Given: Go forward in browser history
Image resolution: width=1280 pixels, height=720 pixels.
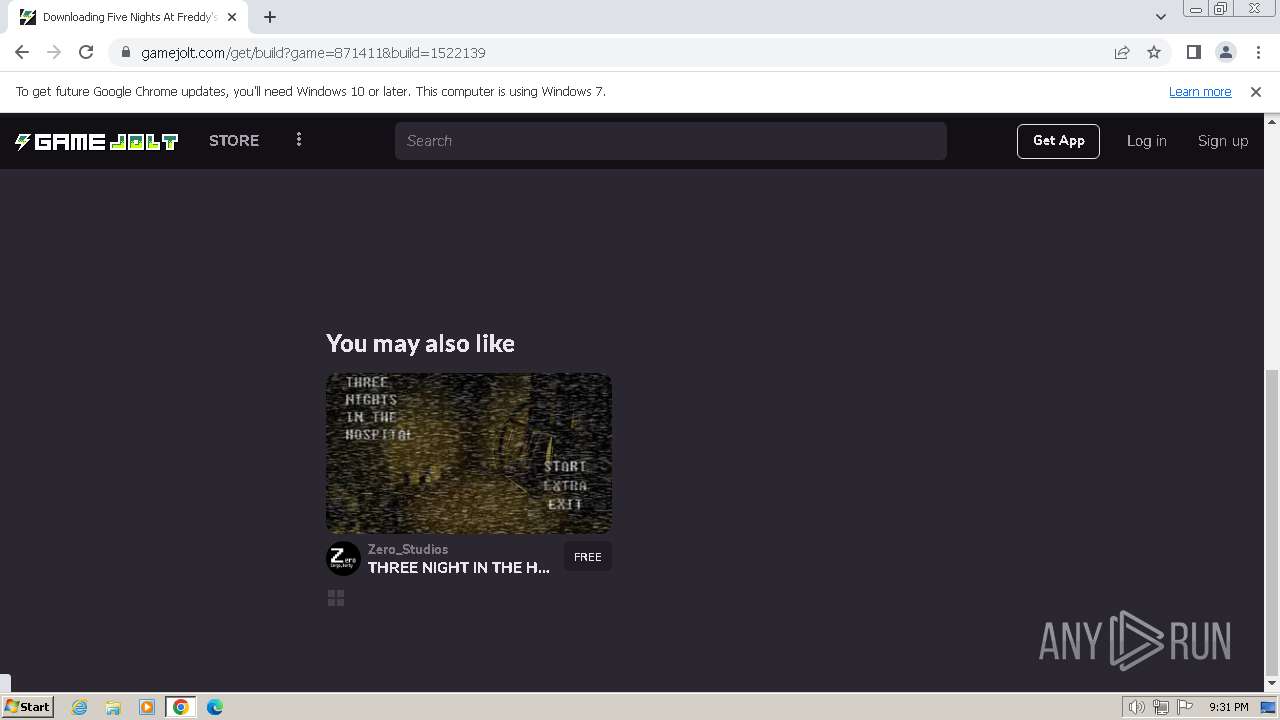Looking at the screenshot, I should click(54, 52).
